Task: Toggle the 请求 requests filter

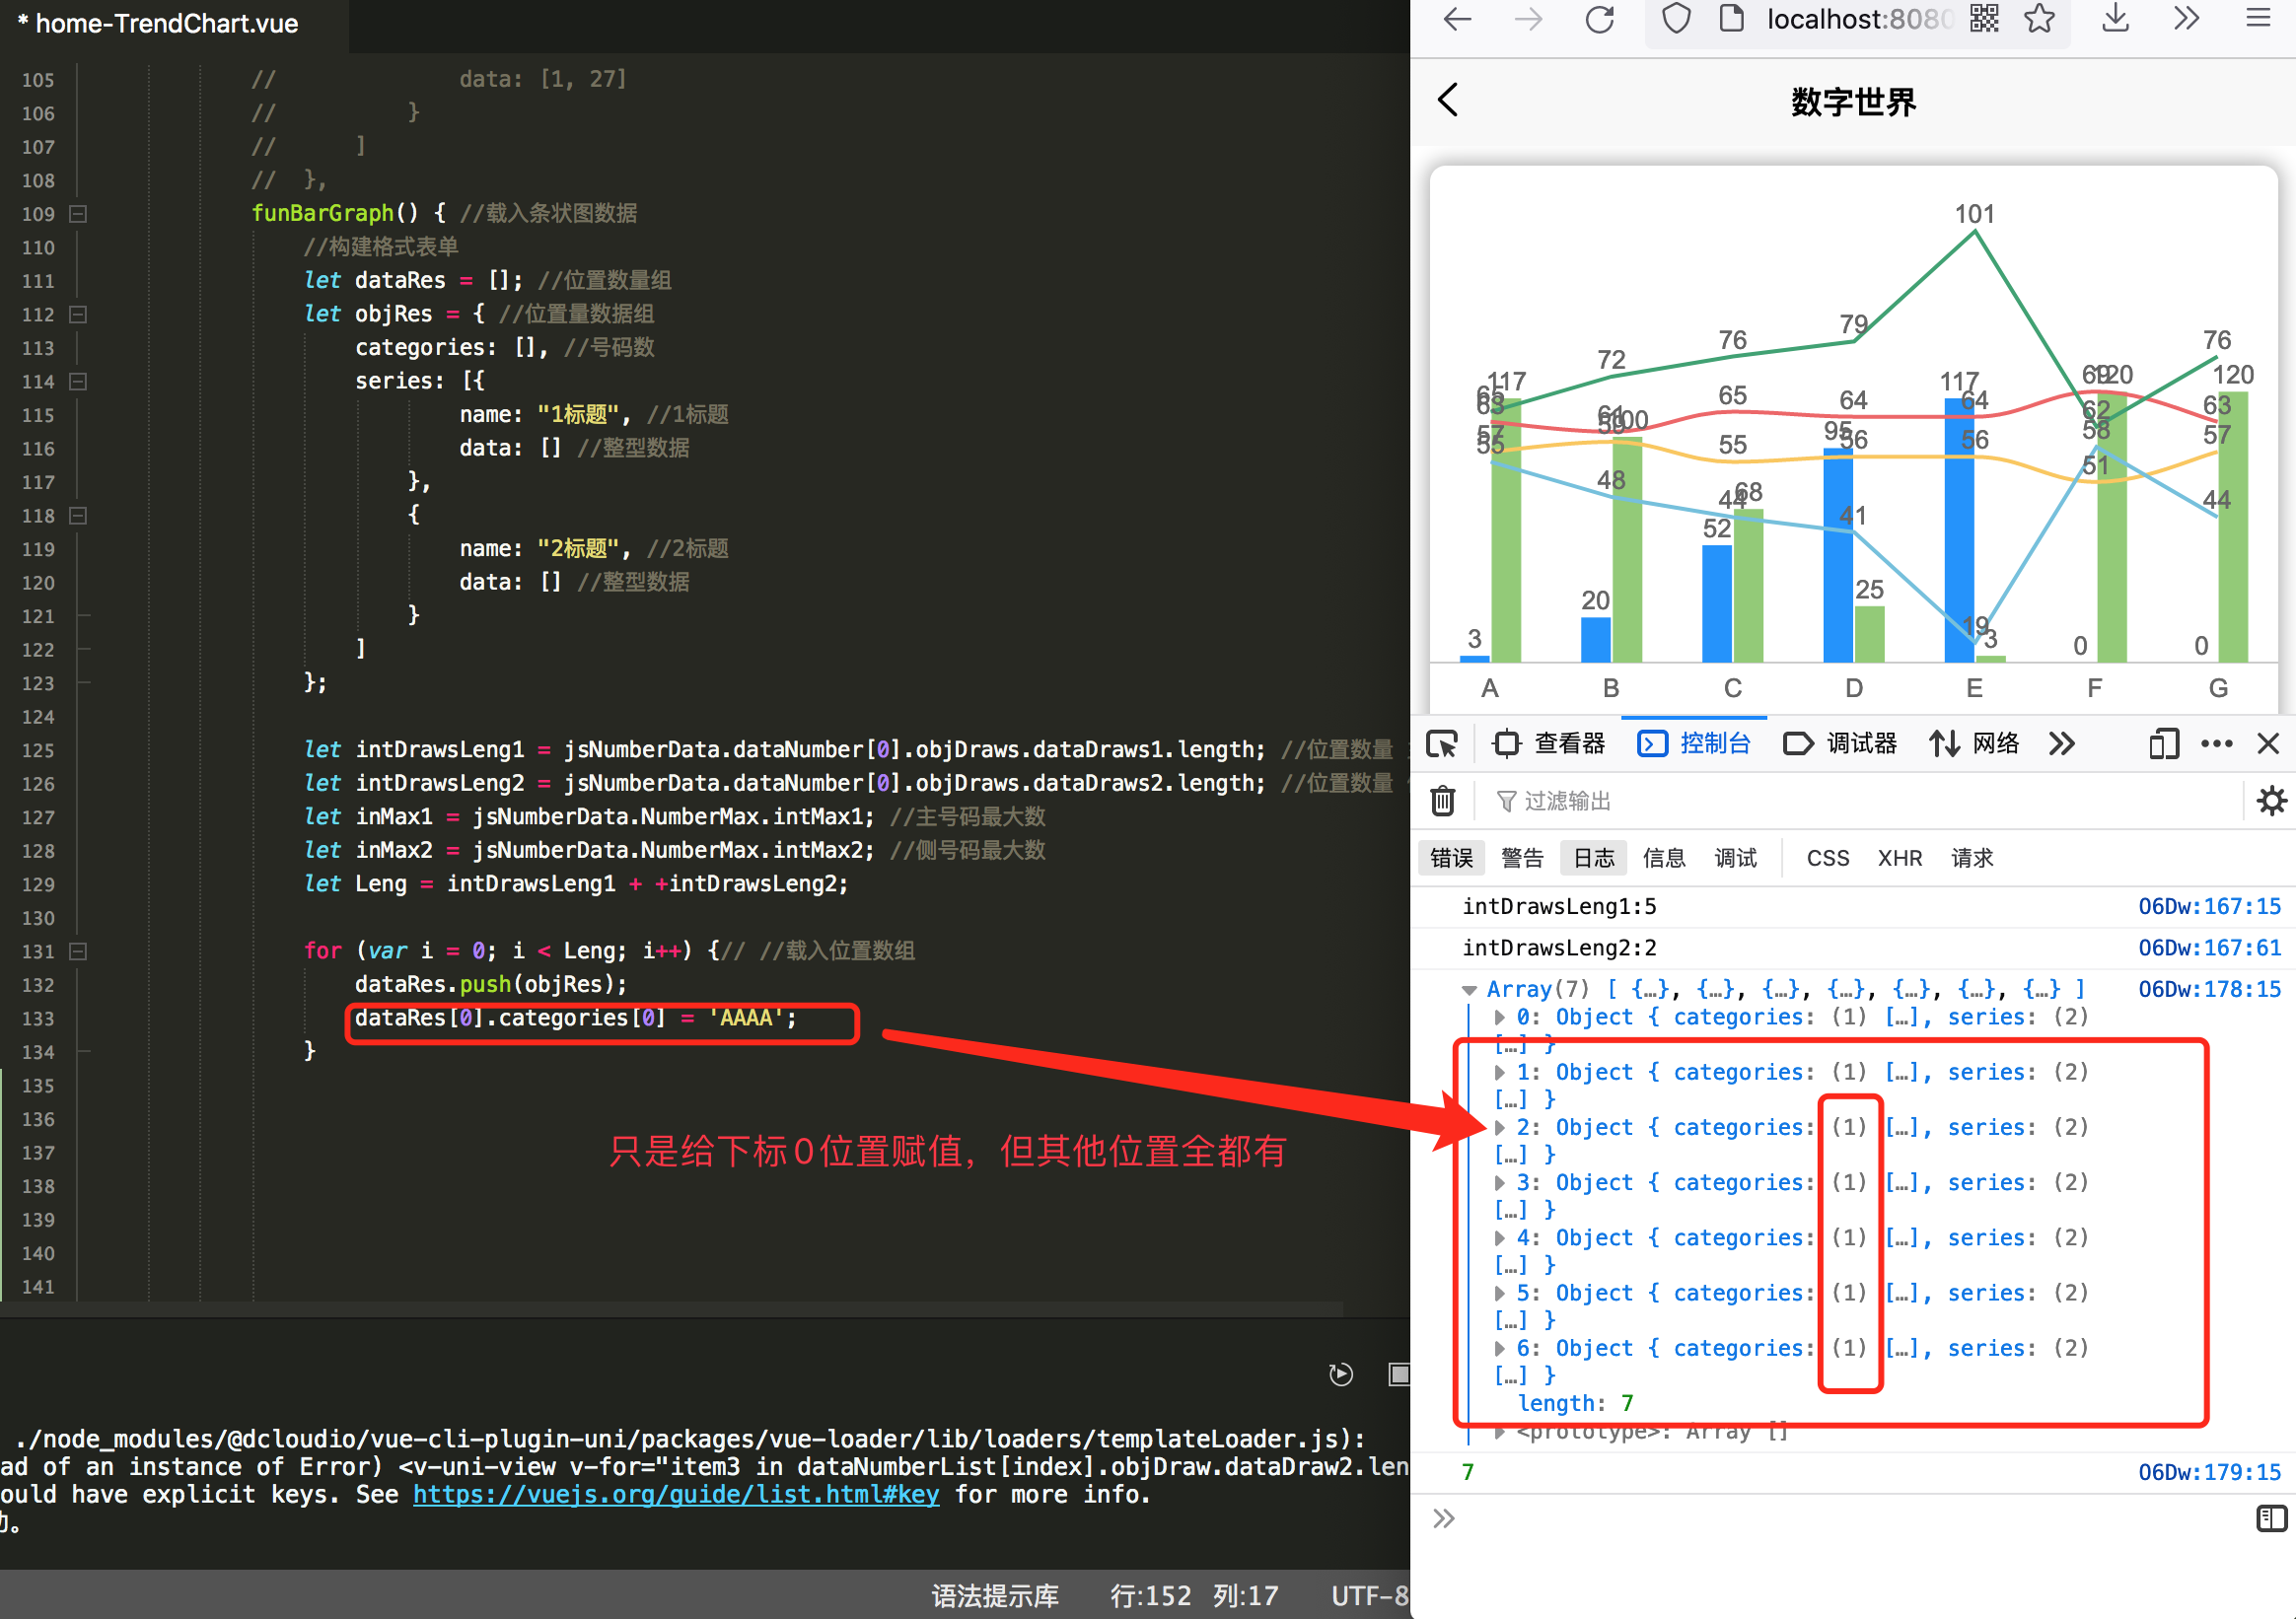Action: pos(1972,858)
